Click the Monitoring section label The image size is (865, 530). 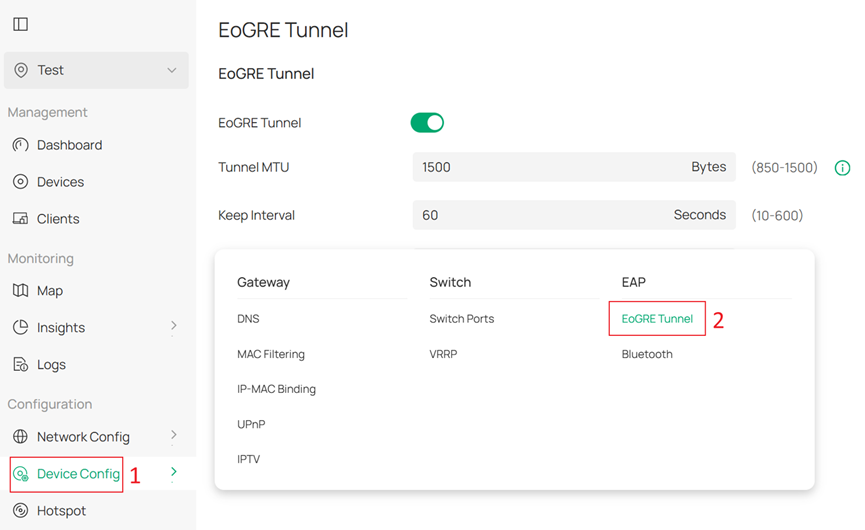tap(40, 259)
